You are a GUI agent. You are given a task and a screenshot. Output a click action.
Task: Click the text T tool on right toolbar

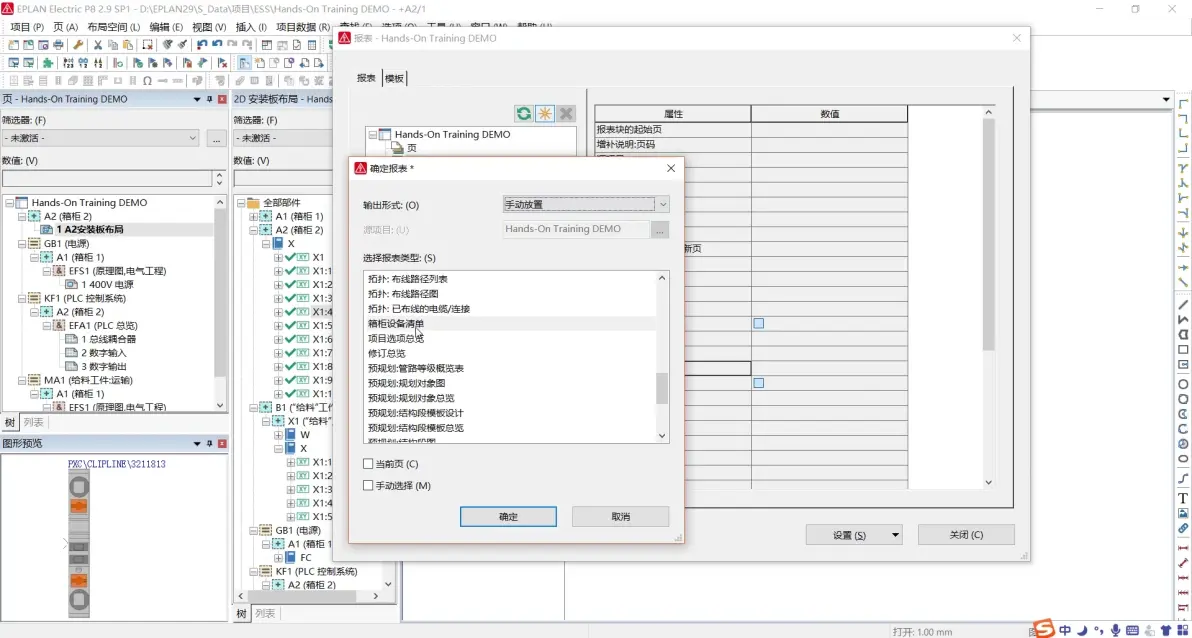[1183, 498]
